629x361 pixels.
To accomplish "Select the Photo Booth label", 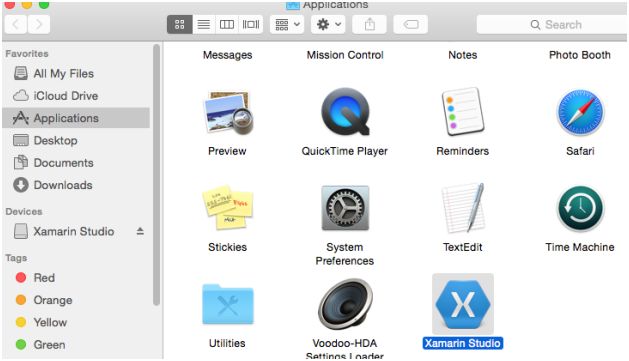I will point(580,55).
